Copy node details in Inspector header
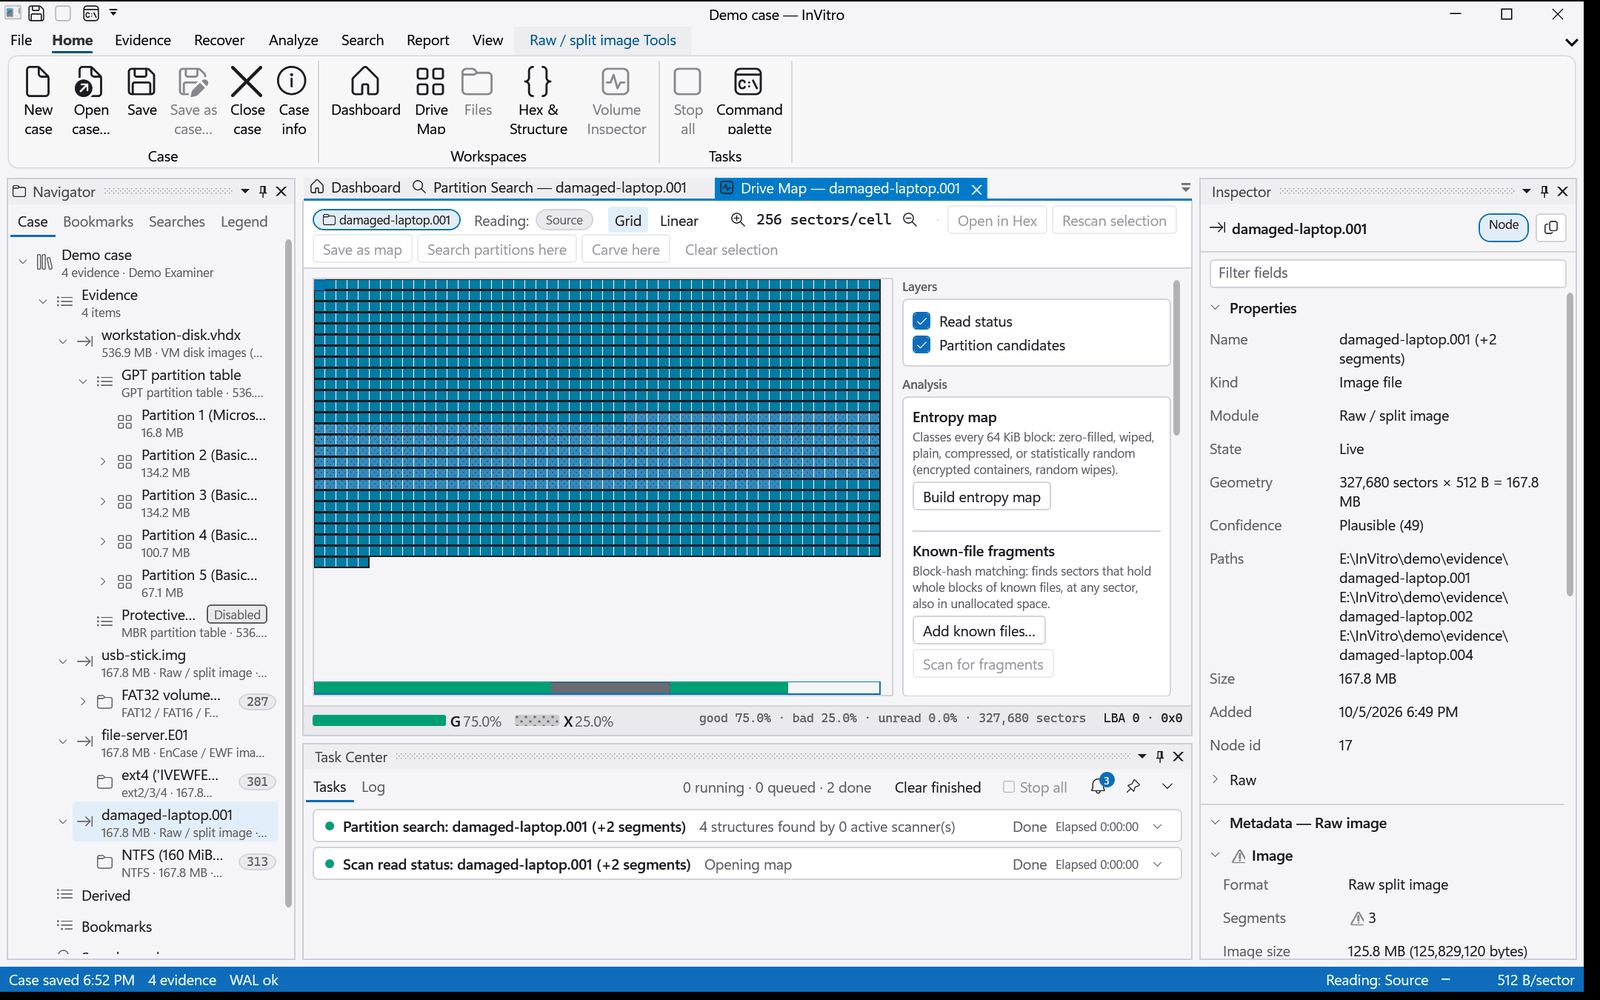Viewport: 1600px width, 1000px height. point(1551,228)
